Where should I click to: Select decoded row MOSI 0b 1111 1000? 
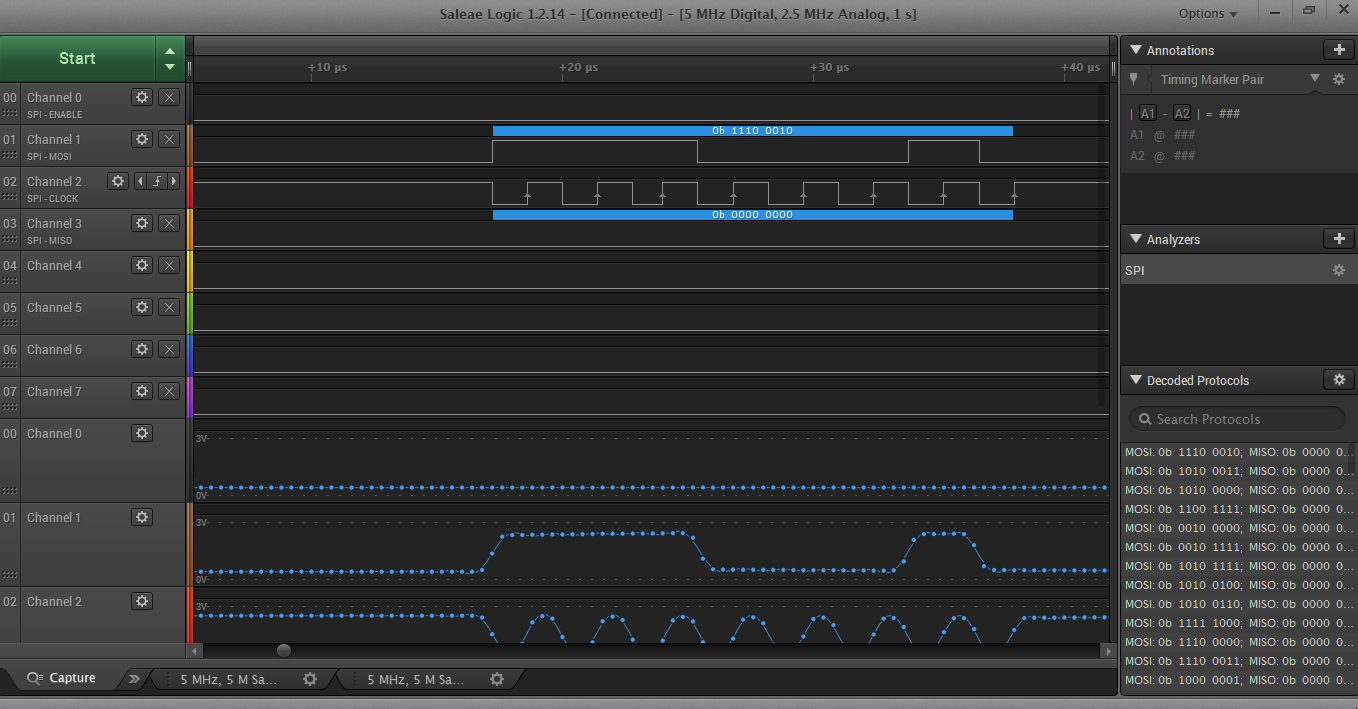click(x=1239, y=623)
